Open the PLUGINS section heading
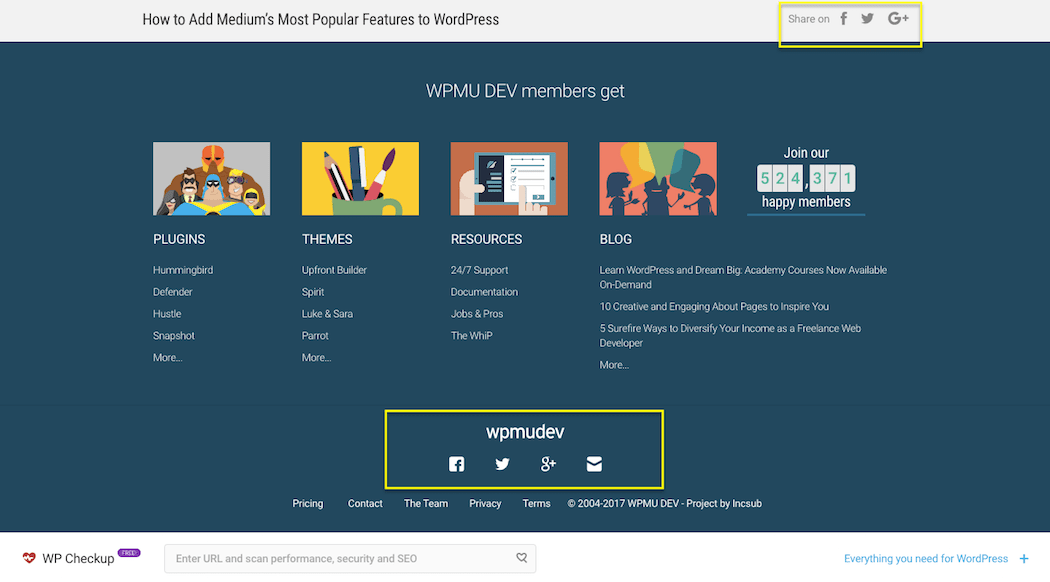This screenshot has height=582, width=1050. (x=179, y=239)
